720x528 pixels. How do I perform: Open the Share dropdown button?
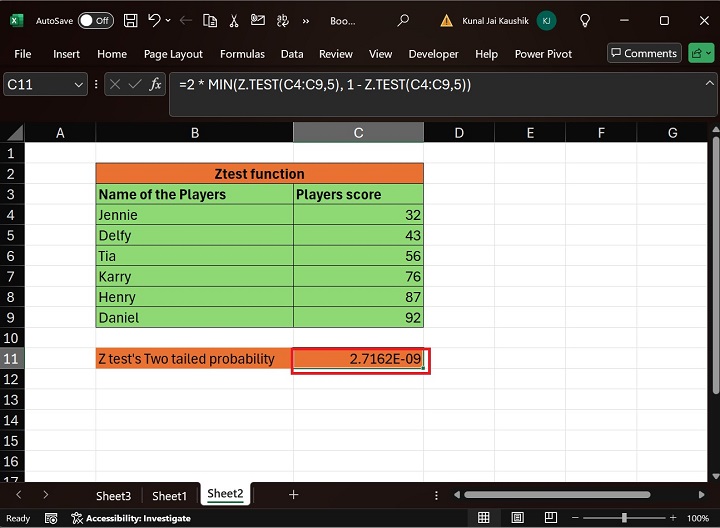(x=701, y=53)
